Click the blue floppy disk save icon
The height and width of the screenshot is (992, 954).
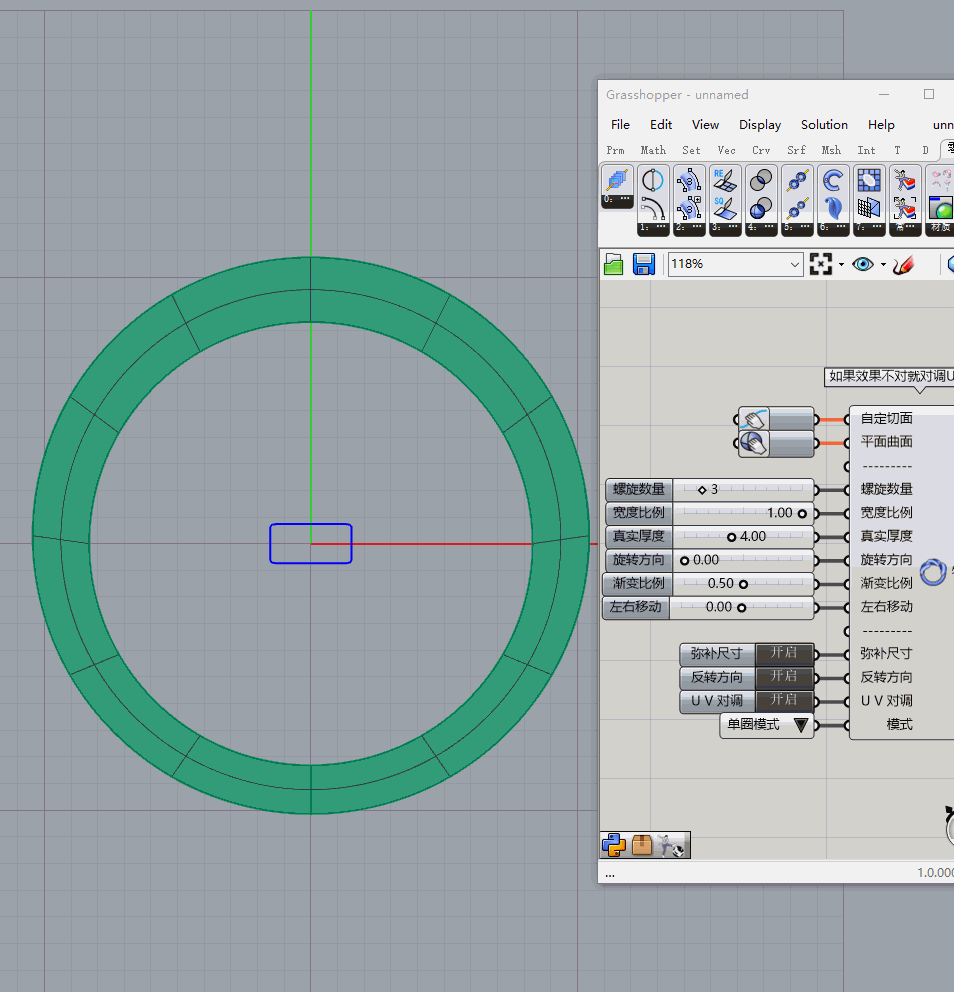tap(643, 264)
